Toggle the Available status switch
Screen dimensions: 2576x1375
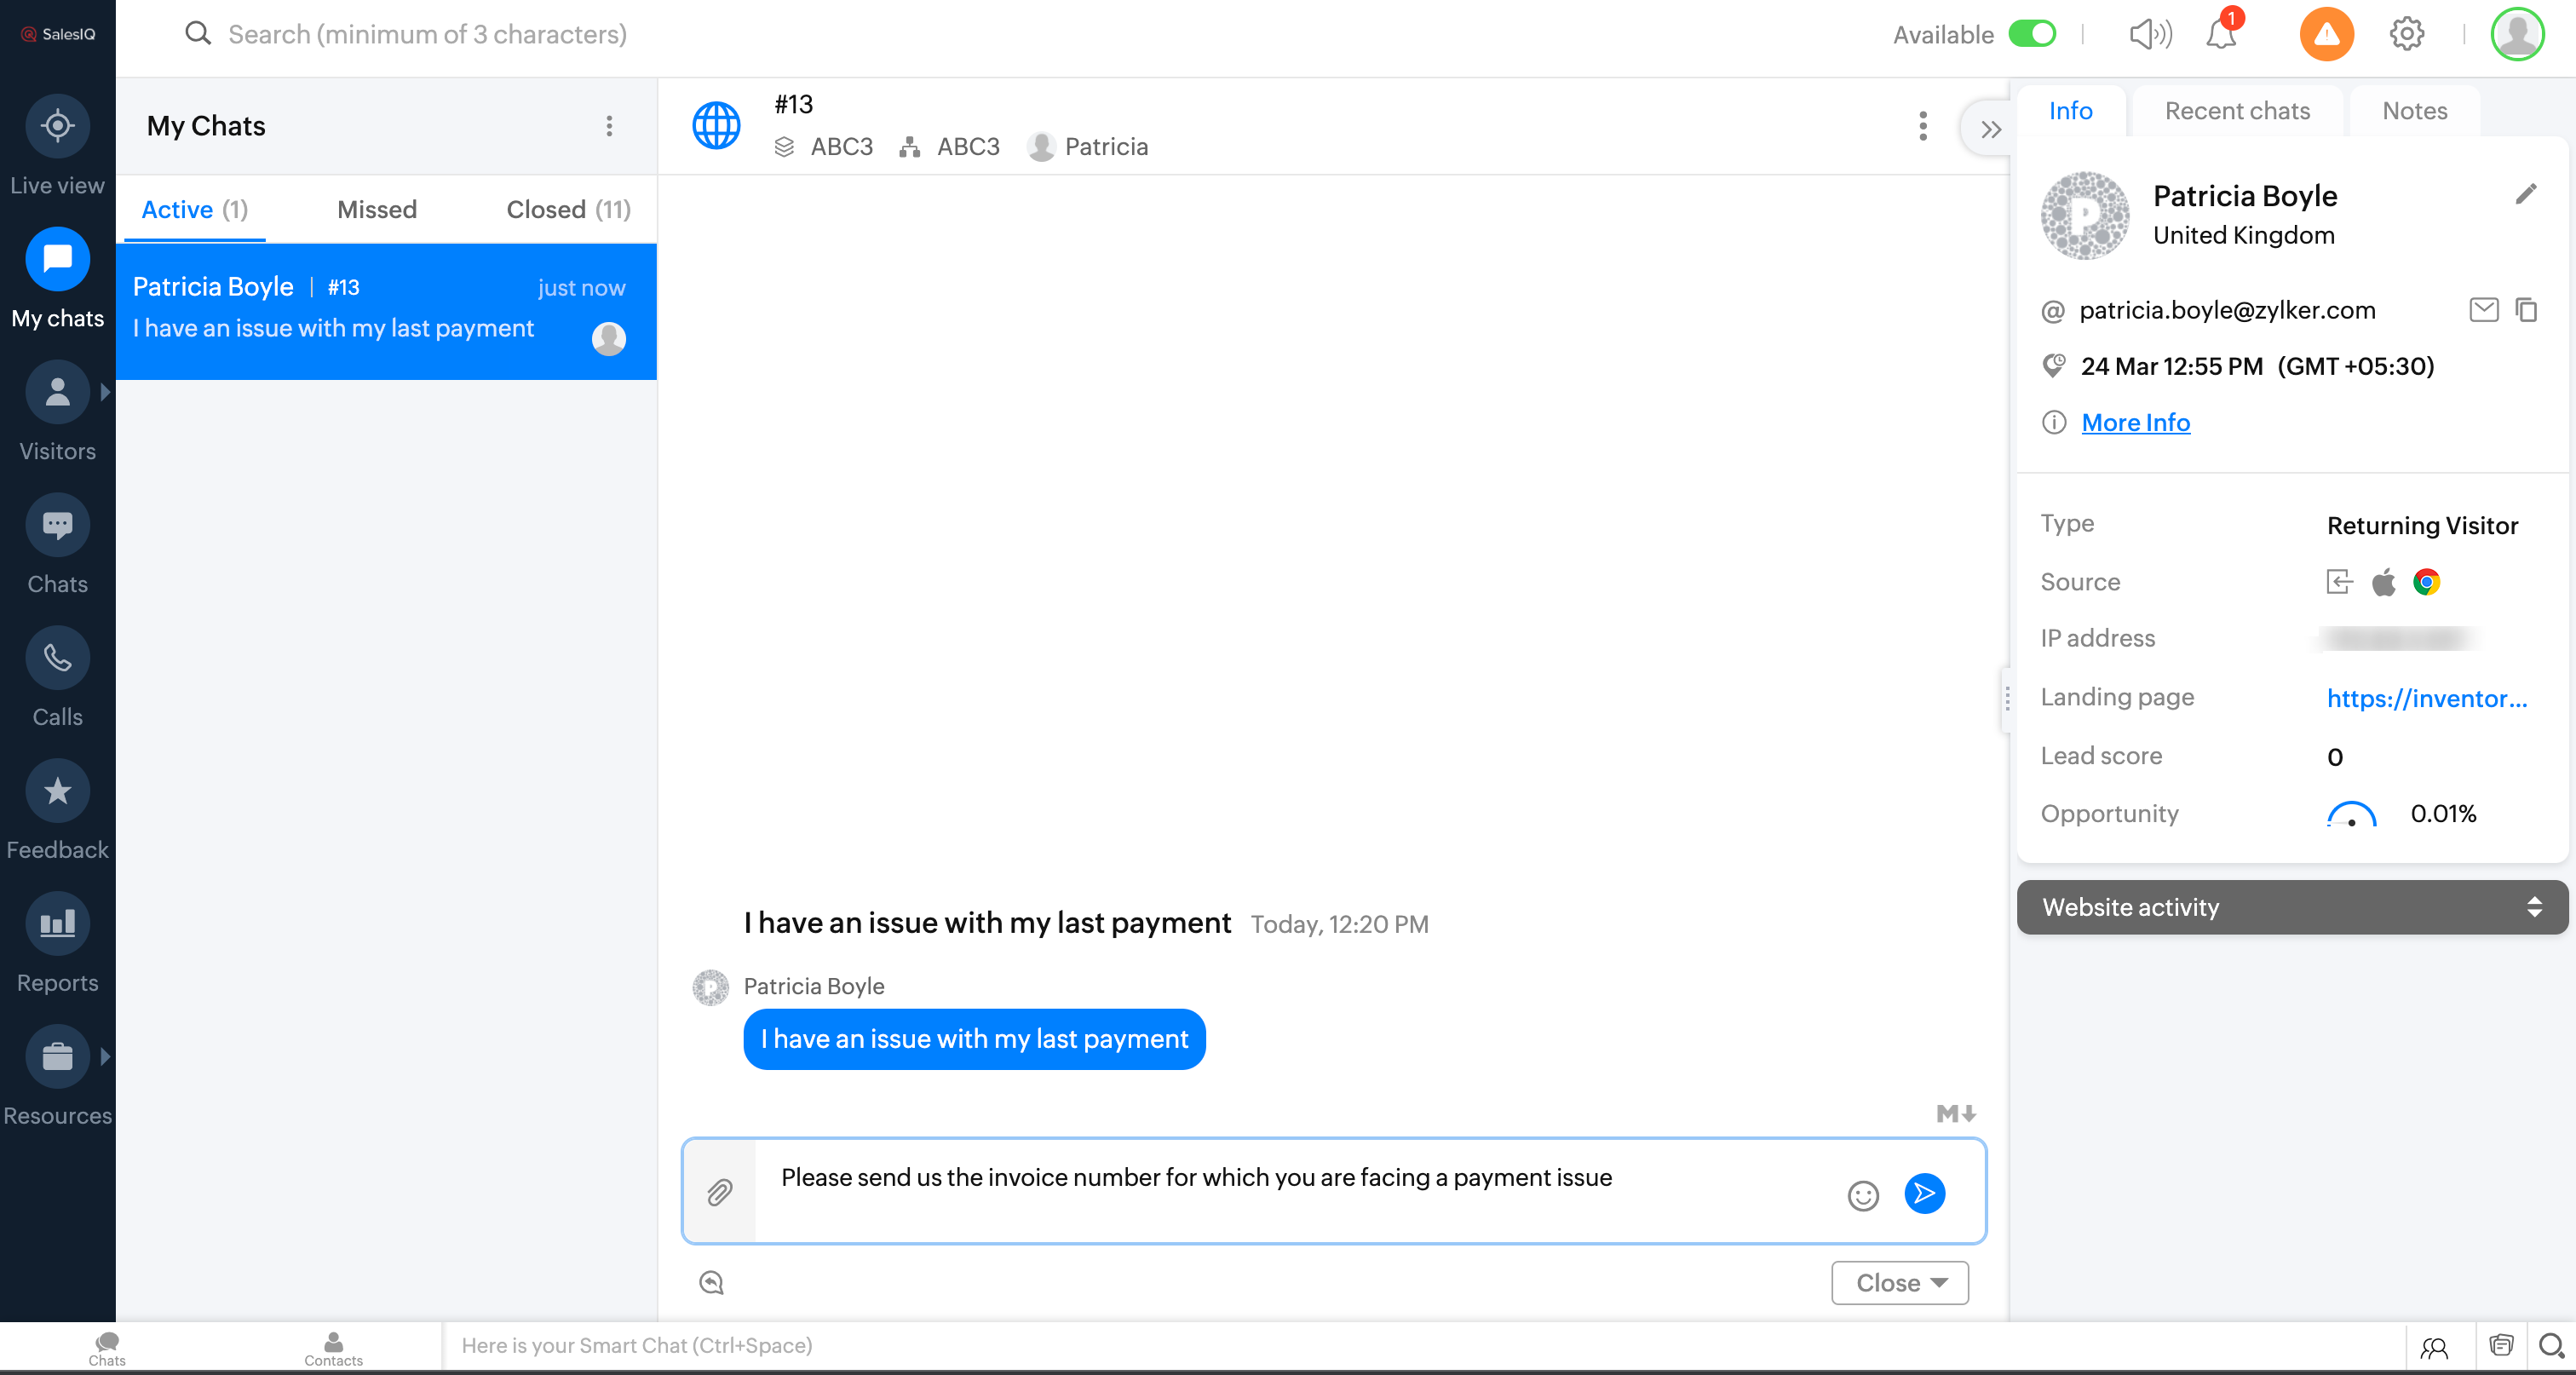pos(2033,34)
